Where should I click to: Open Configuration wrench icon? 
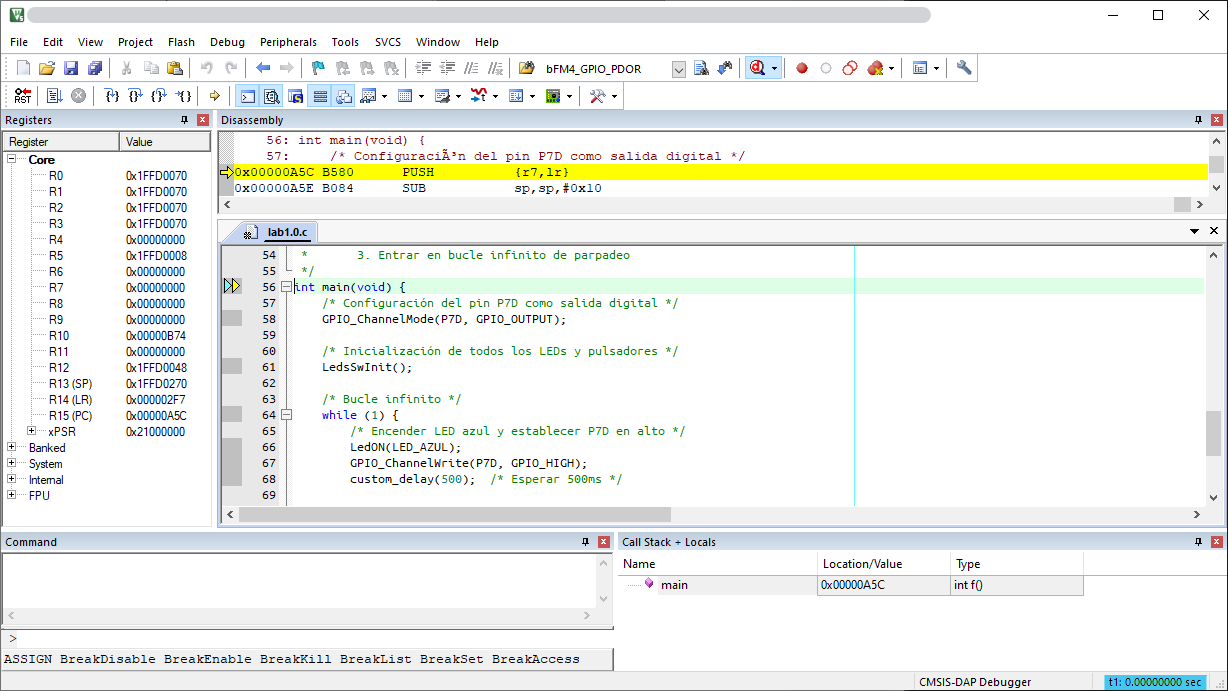tap(963, 69)
